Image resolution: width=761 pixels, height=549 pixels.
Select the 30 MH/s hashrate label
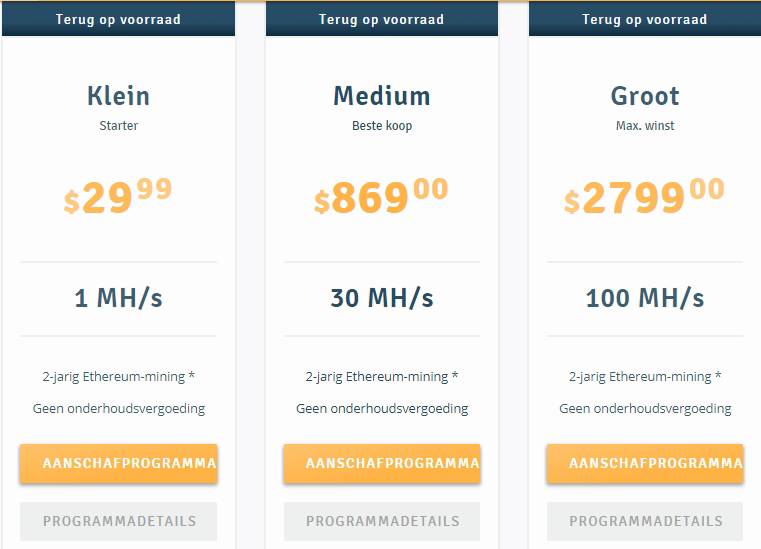(x=382, y=298)
